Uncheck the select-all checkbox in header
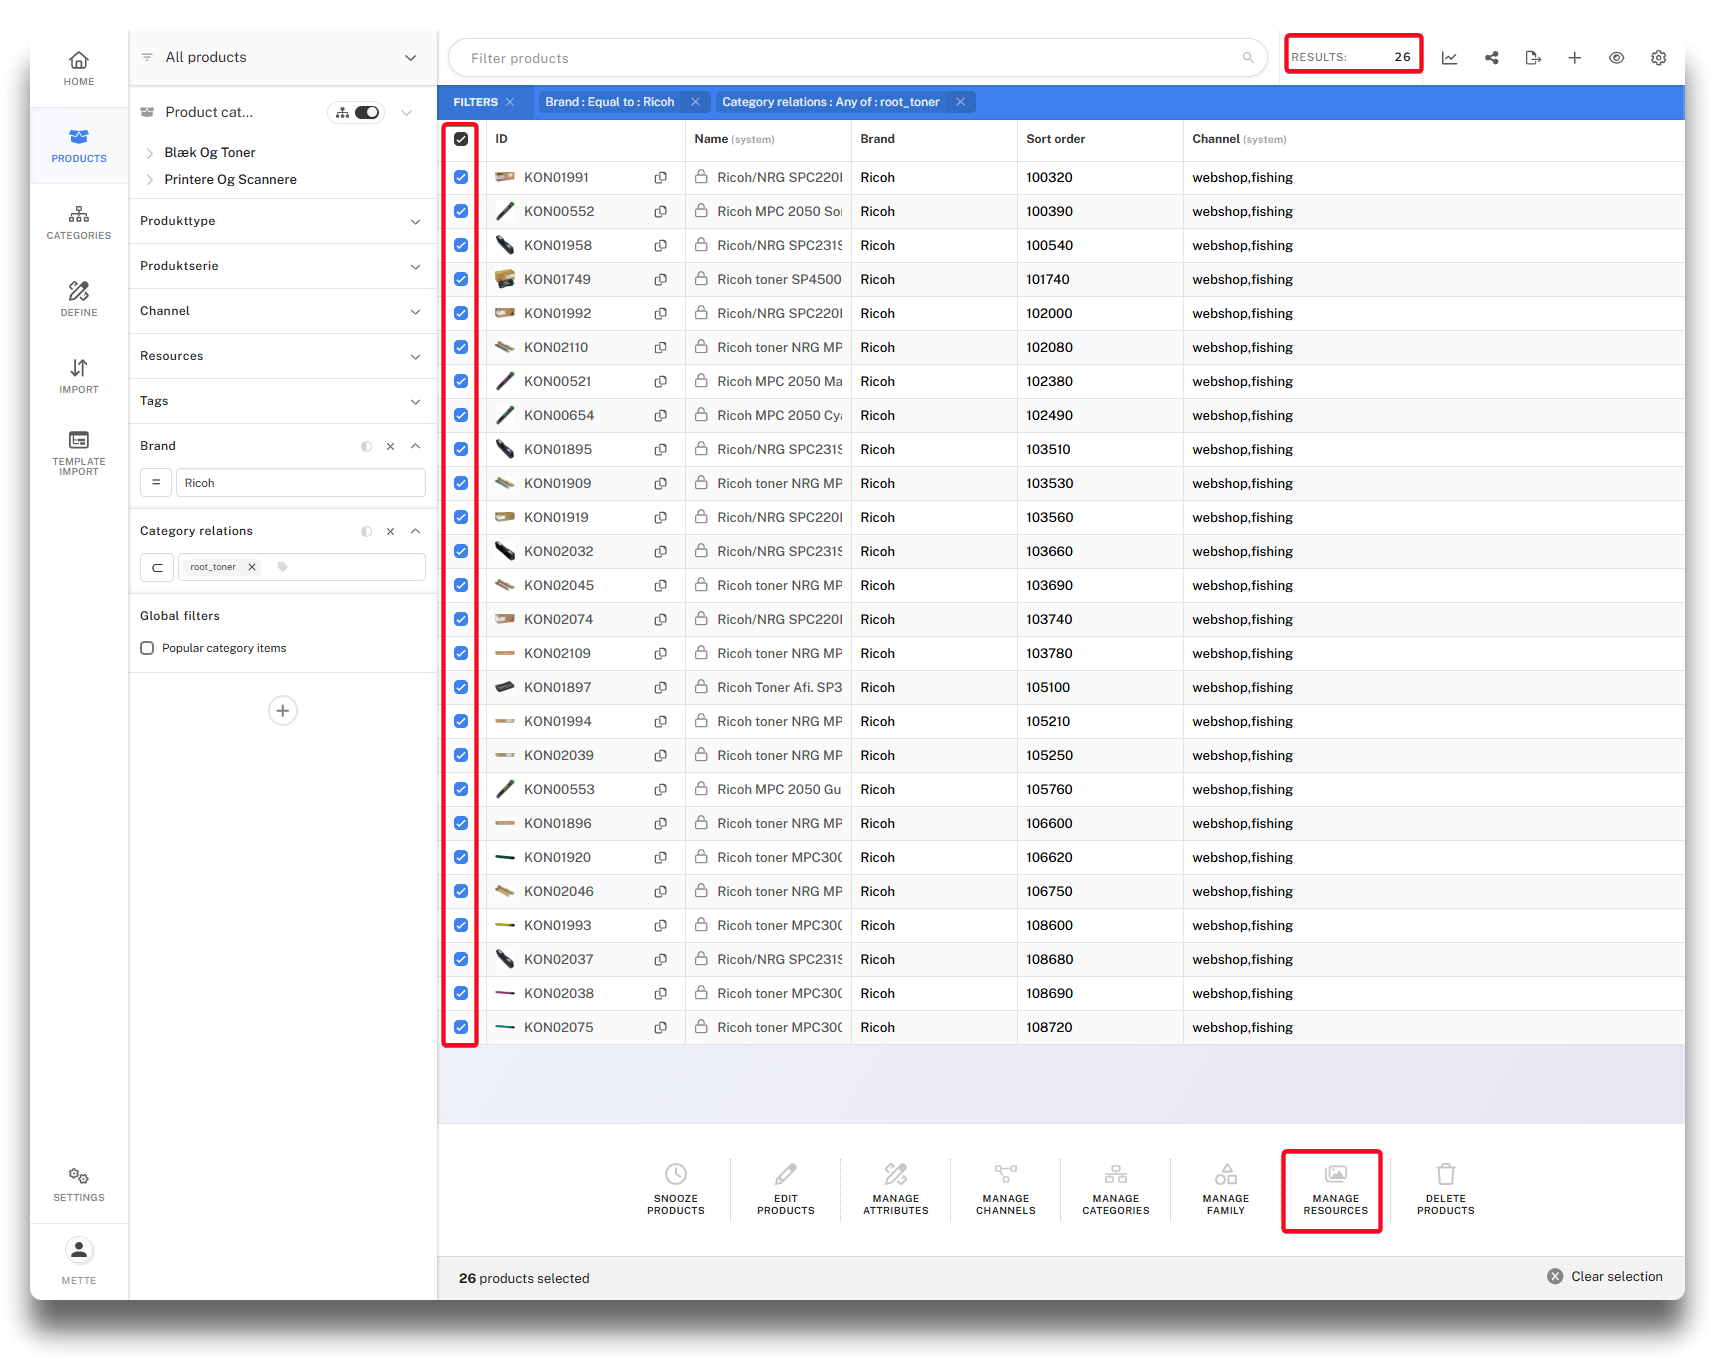 pos(461,139)
